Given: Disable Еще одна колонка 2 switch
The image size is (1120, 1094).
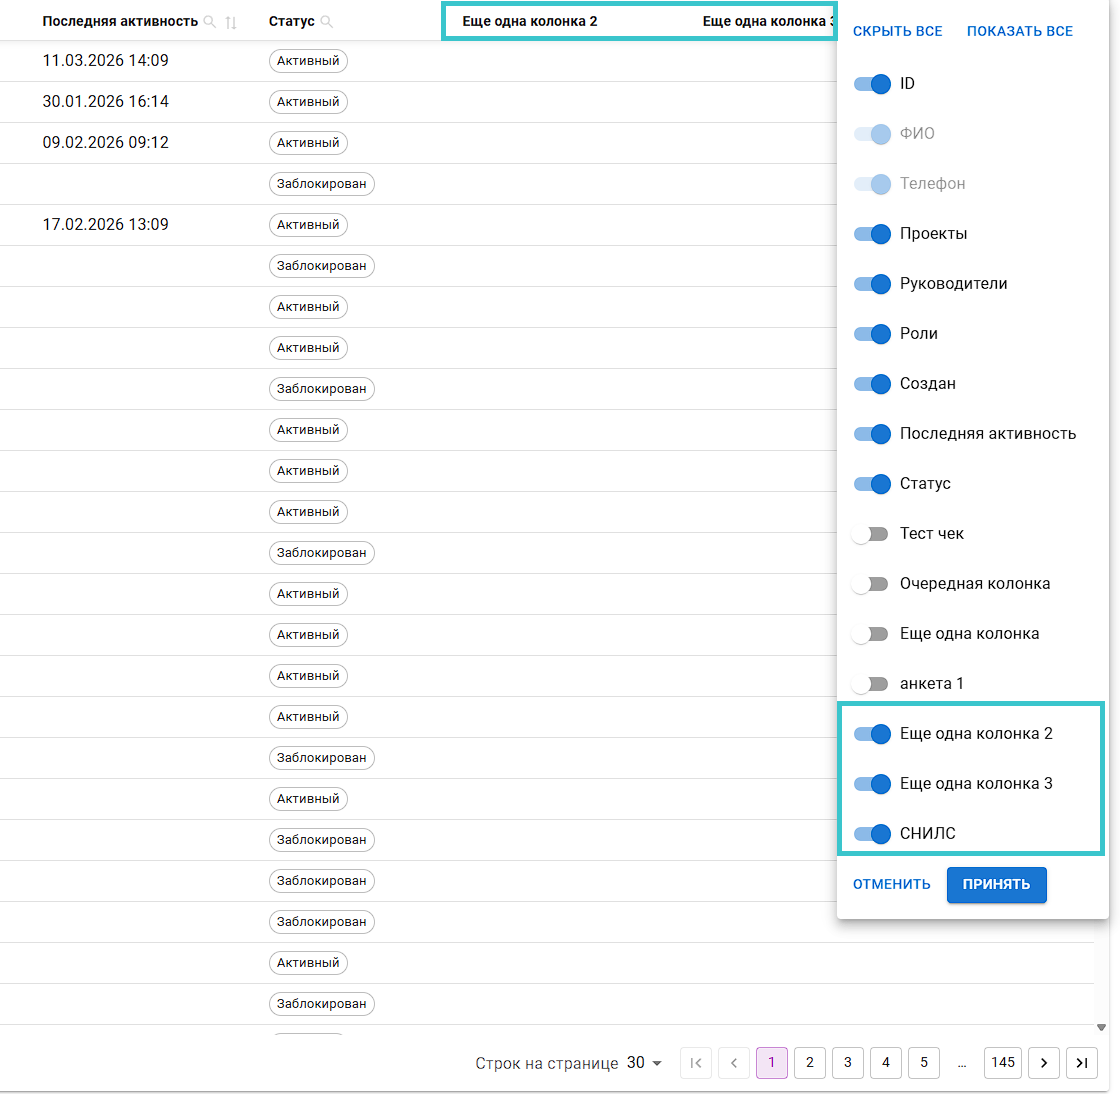Looking at the screenshot, I should pos(872,733).
